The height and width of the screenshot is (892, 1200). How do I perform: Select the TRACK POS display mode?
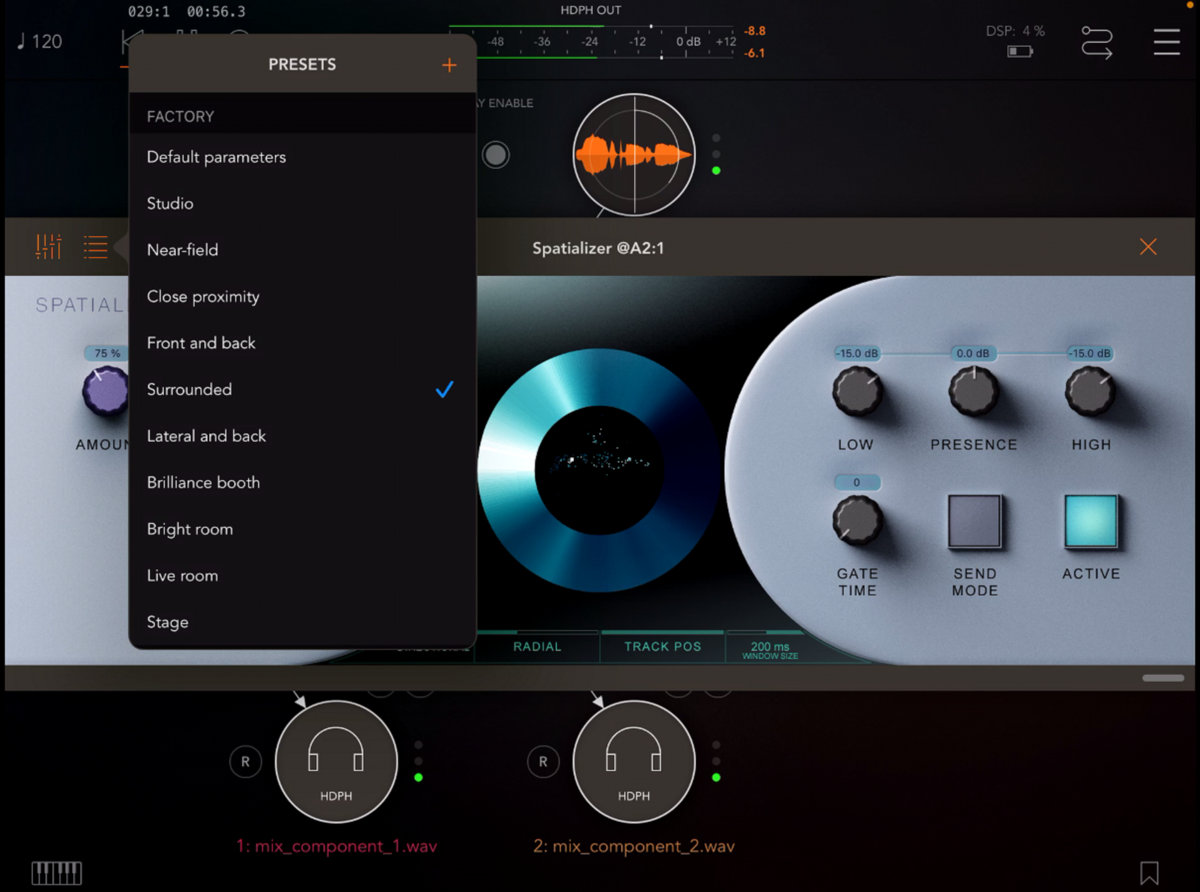(662, 646)
